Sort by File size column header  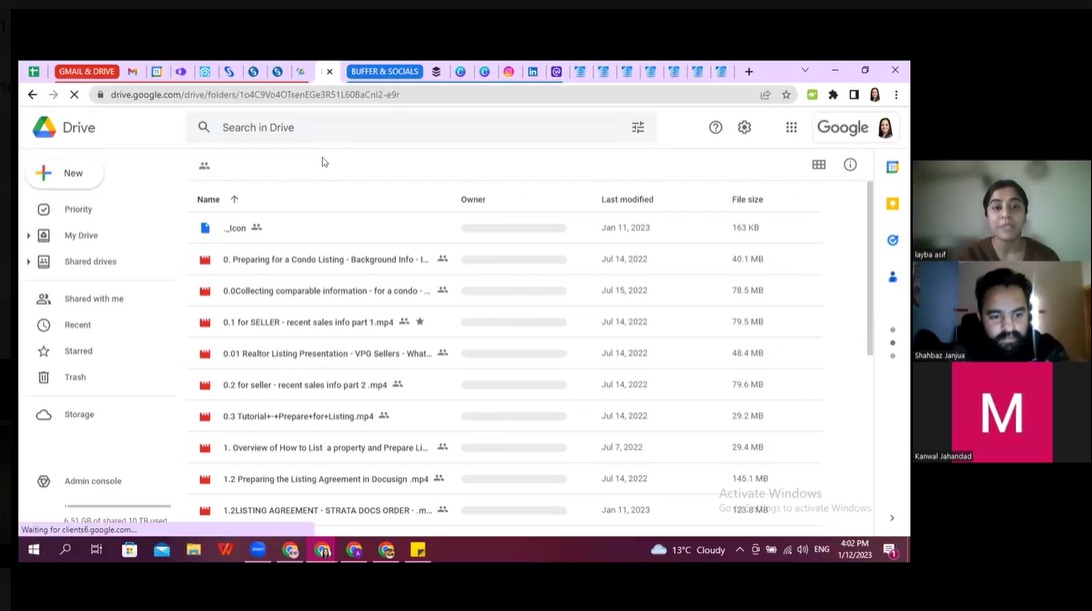pos(747,199)
